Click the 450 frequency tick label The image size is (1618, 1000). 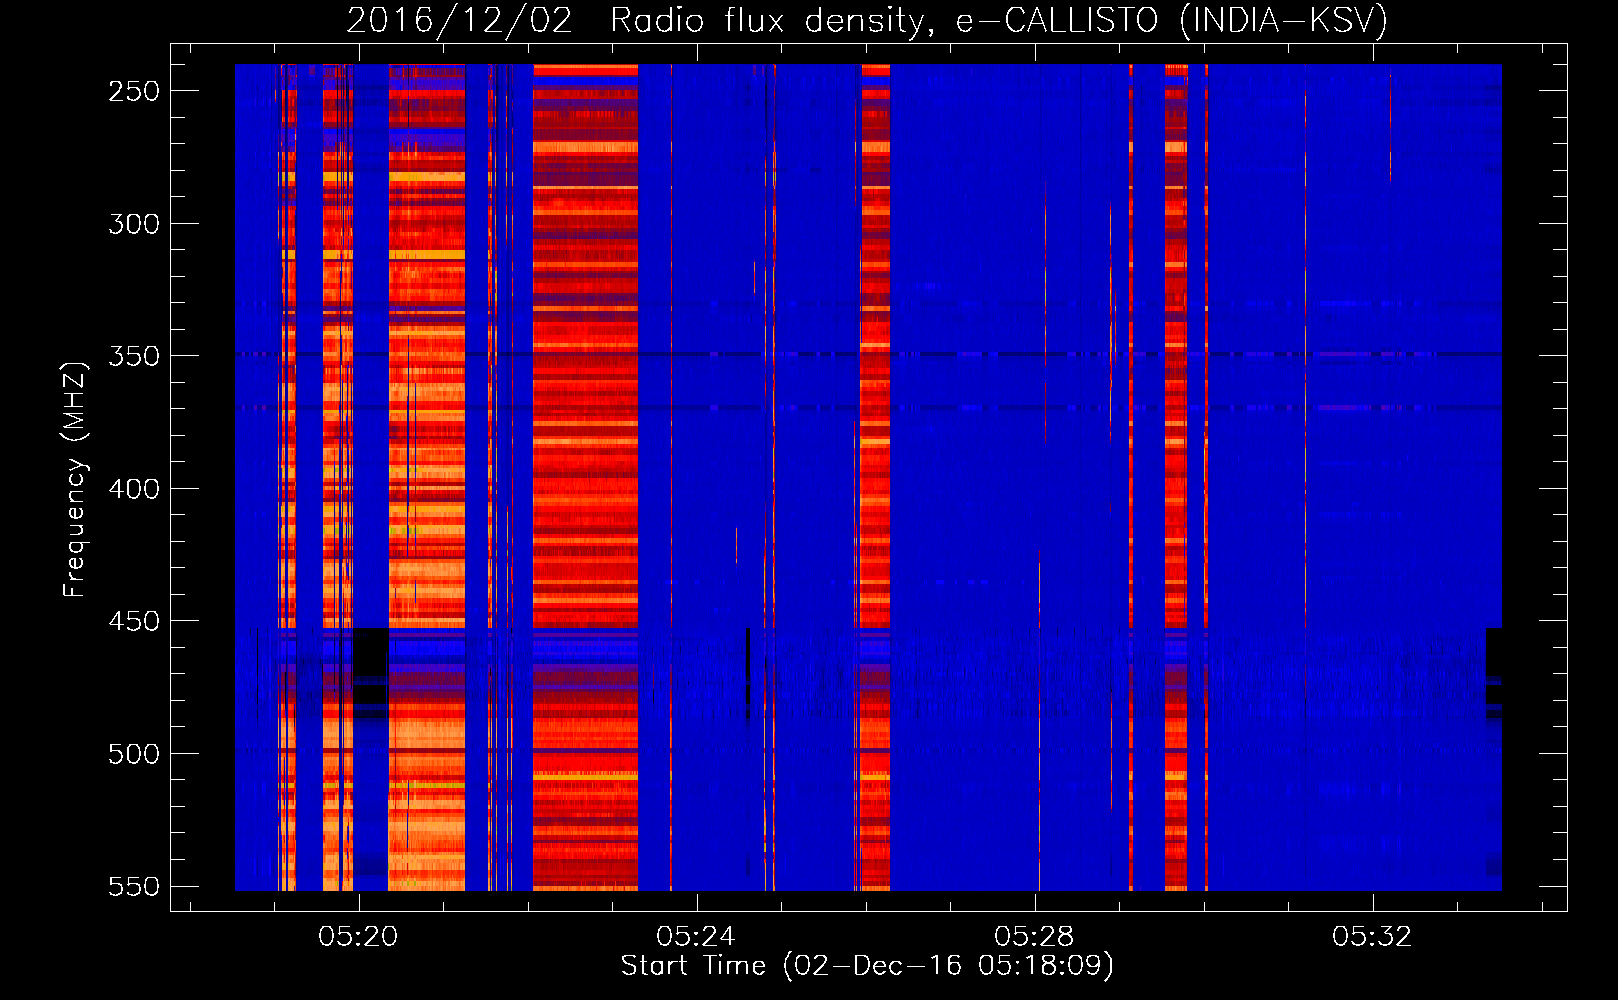(134, 621)
